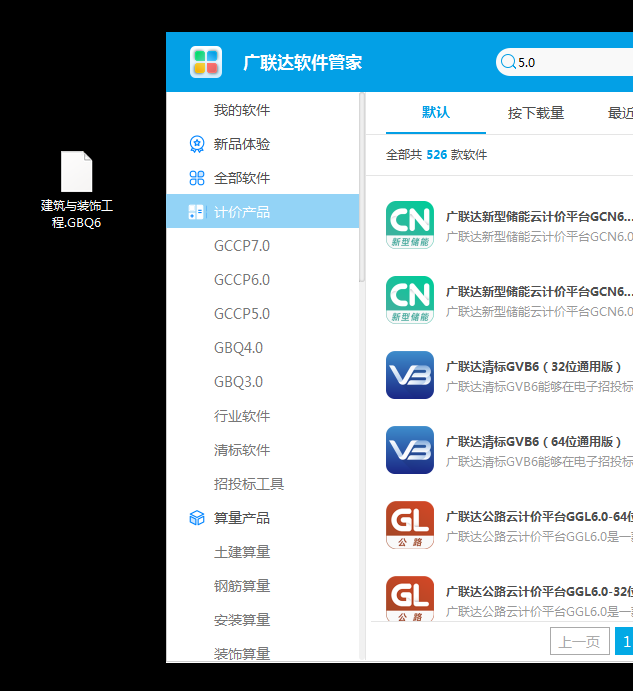633x691 pixels.
Task: Switch to the 最近 sort tab
Action: pos(620,113)
